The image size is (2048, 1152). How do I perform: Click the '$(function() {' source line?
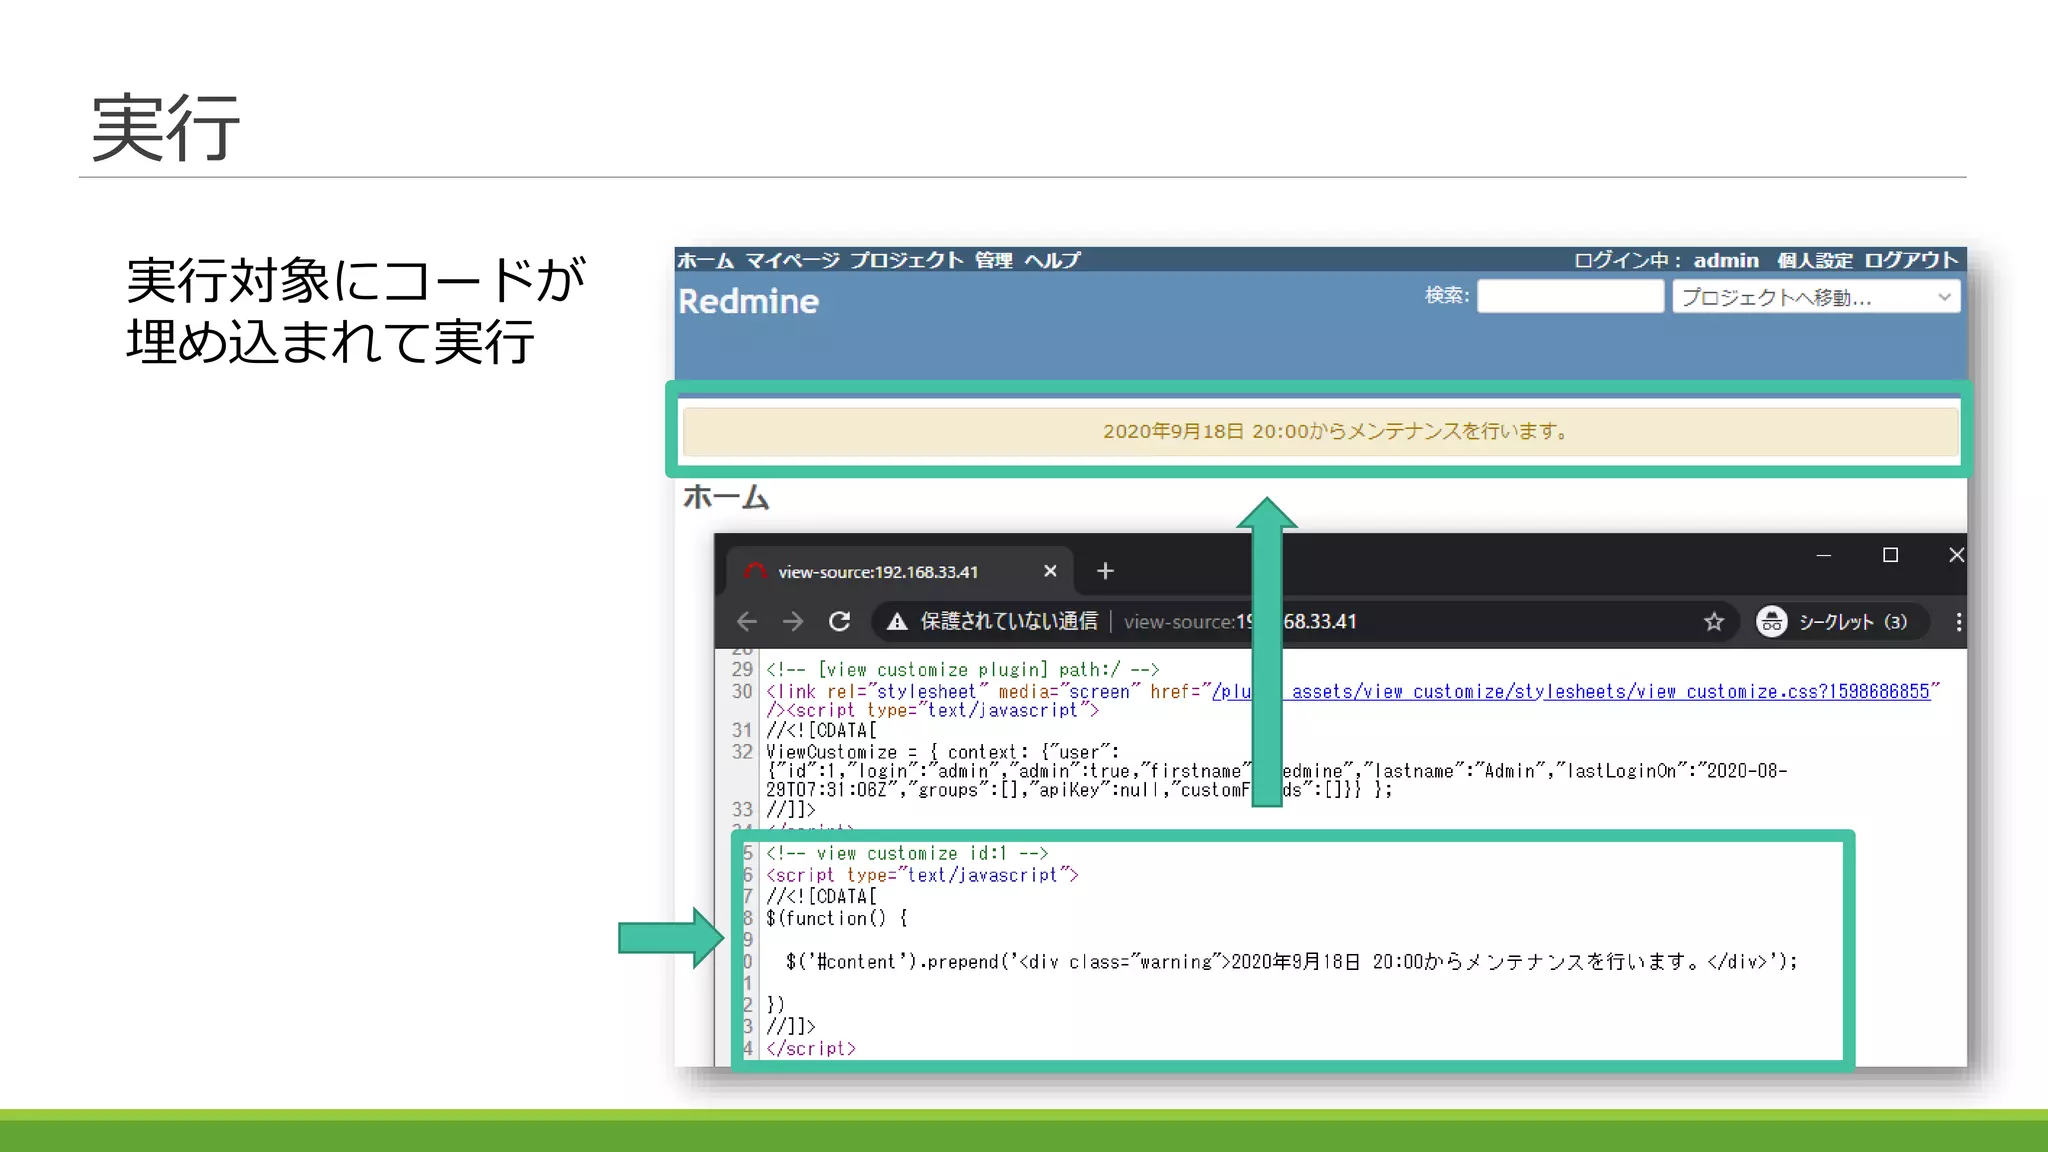click(x=837, y=919)
